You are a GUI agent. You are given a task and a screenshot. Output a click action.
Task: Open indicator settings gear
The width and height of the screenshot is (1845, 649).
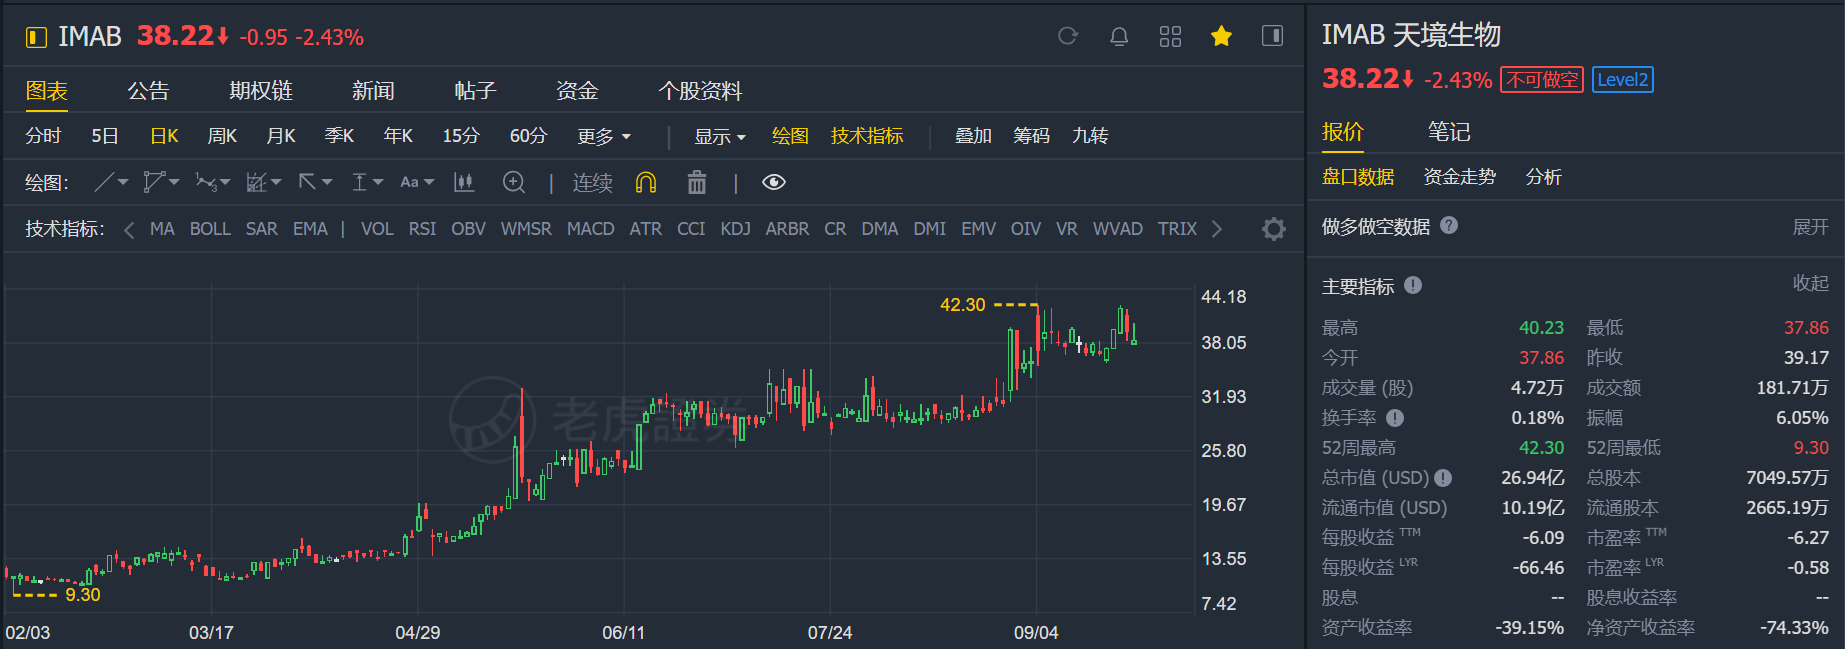click(1274, 229)
